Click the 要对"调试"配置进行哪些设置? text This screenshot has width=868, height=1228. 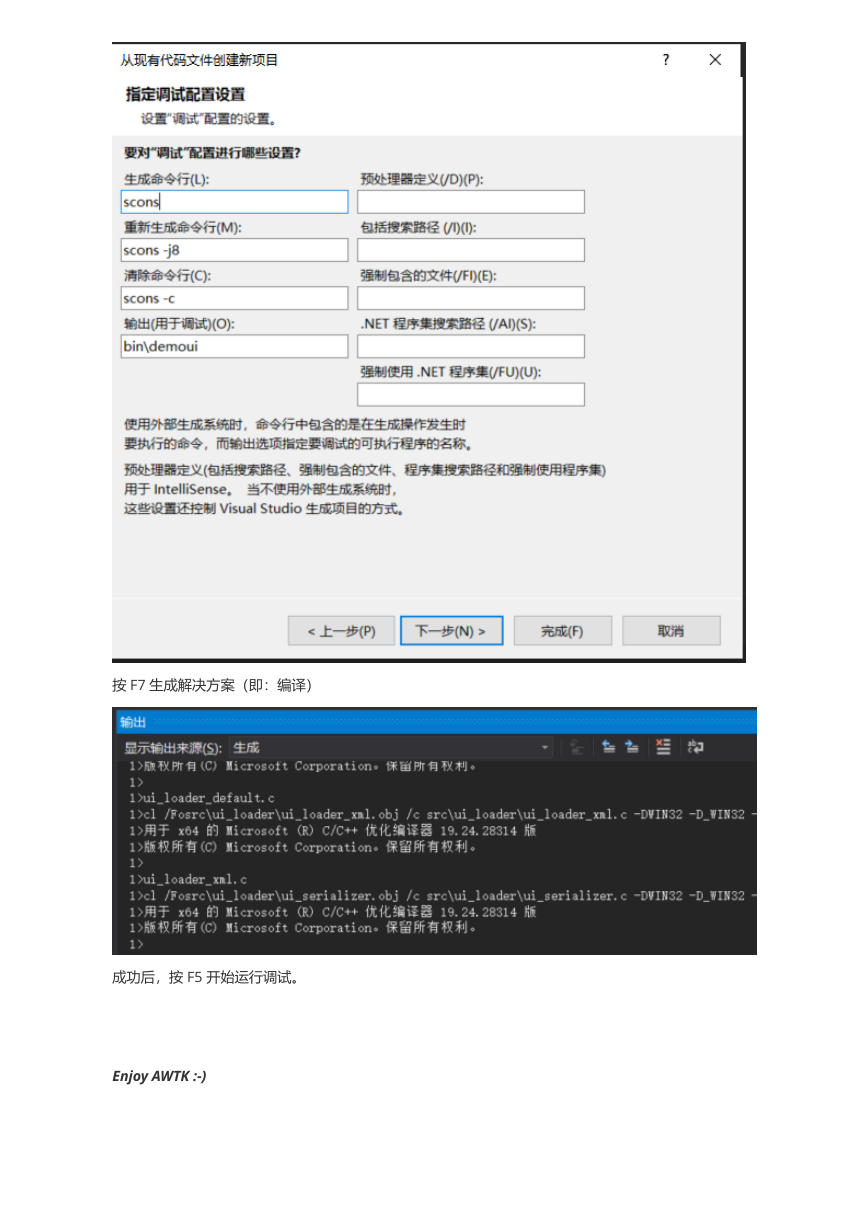[212, 153]
